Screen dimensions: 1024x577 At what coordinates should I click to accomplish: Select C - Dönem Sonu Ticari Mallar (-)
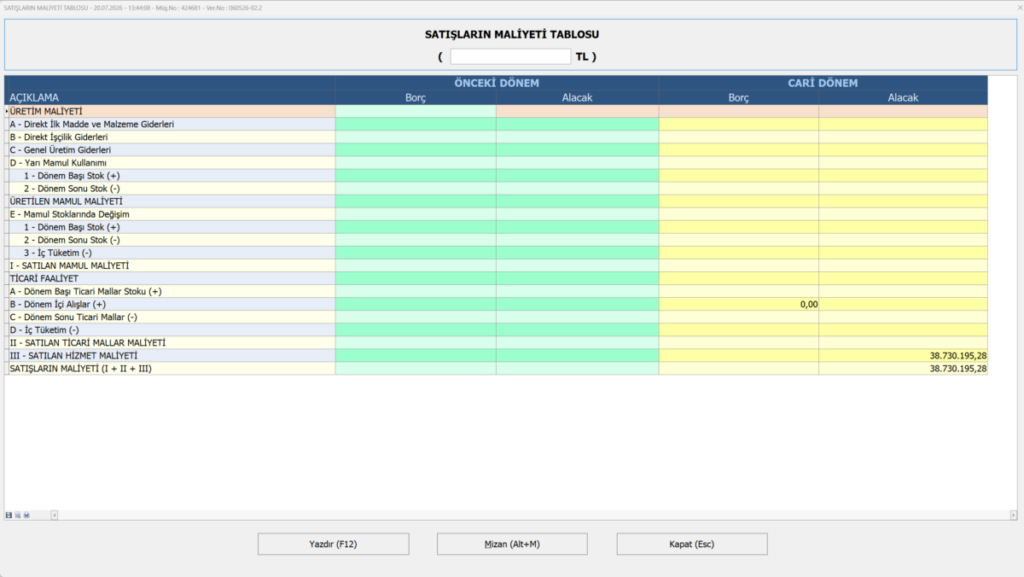pyautogui.click(x=496, y=317)
